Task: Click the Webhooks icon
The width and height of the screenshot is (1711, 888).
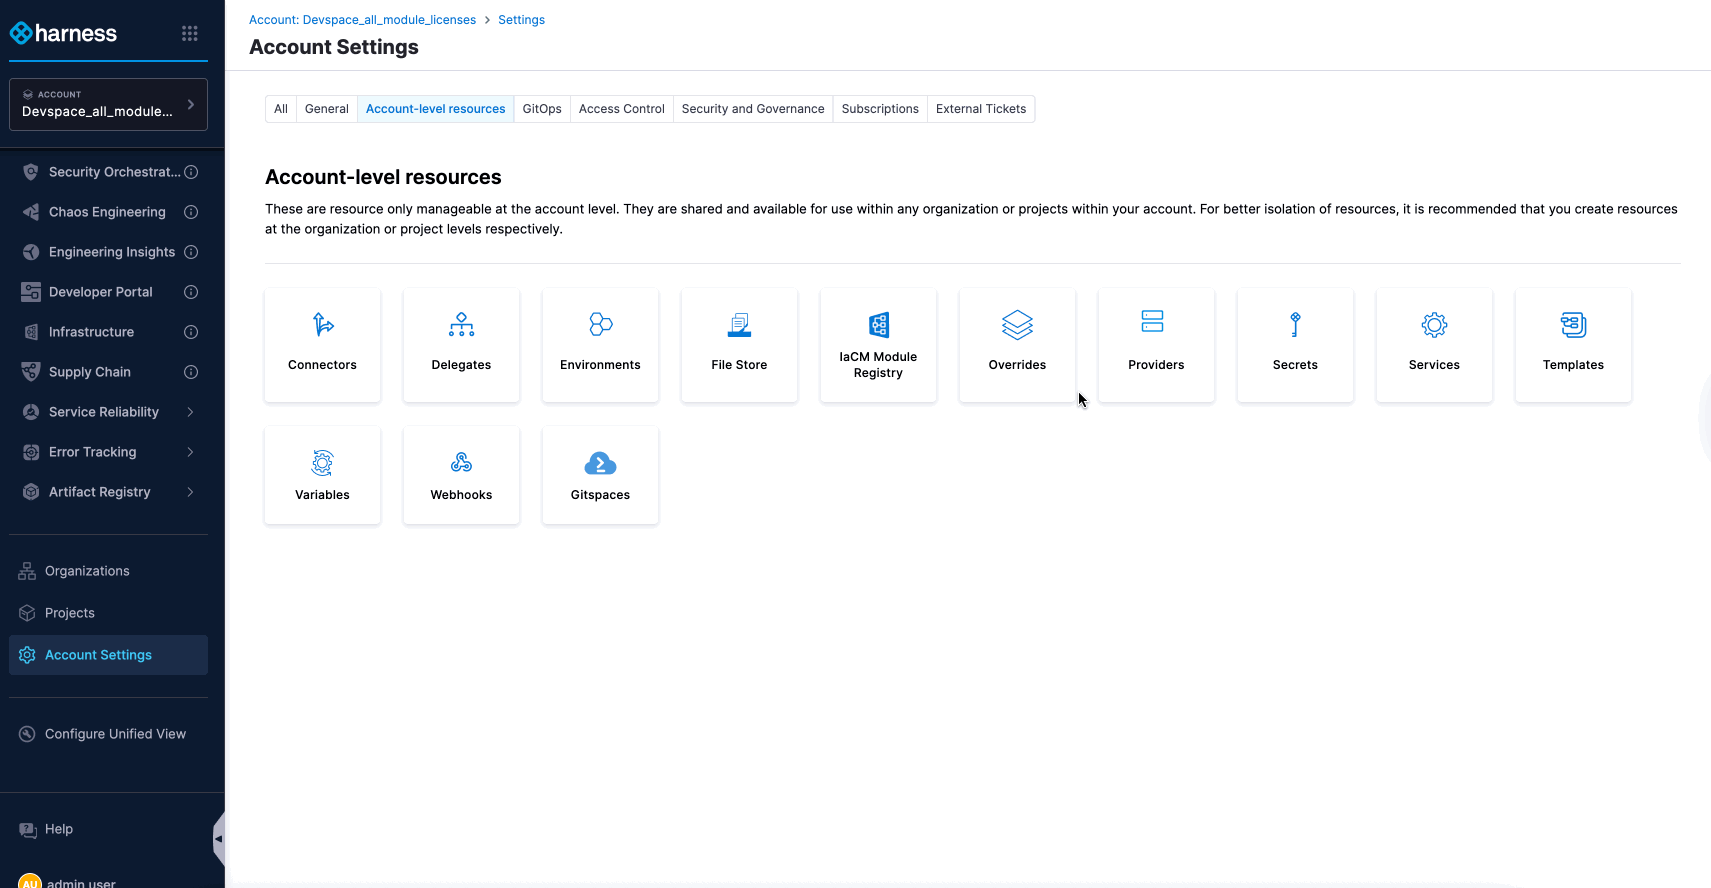Action: click(461, 463)
